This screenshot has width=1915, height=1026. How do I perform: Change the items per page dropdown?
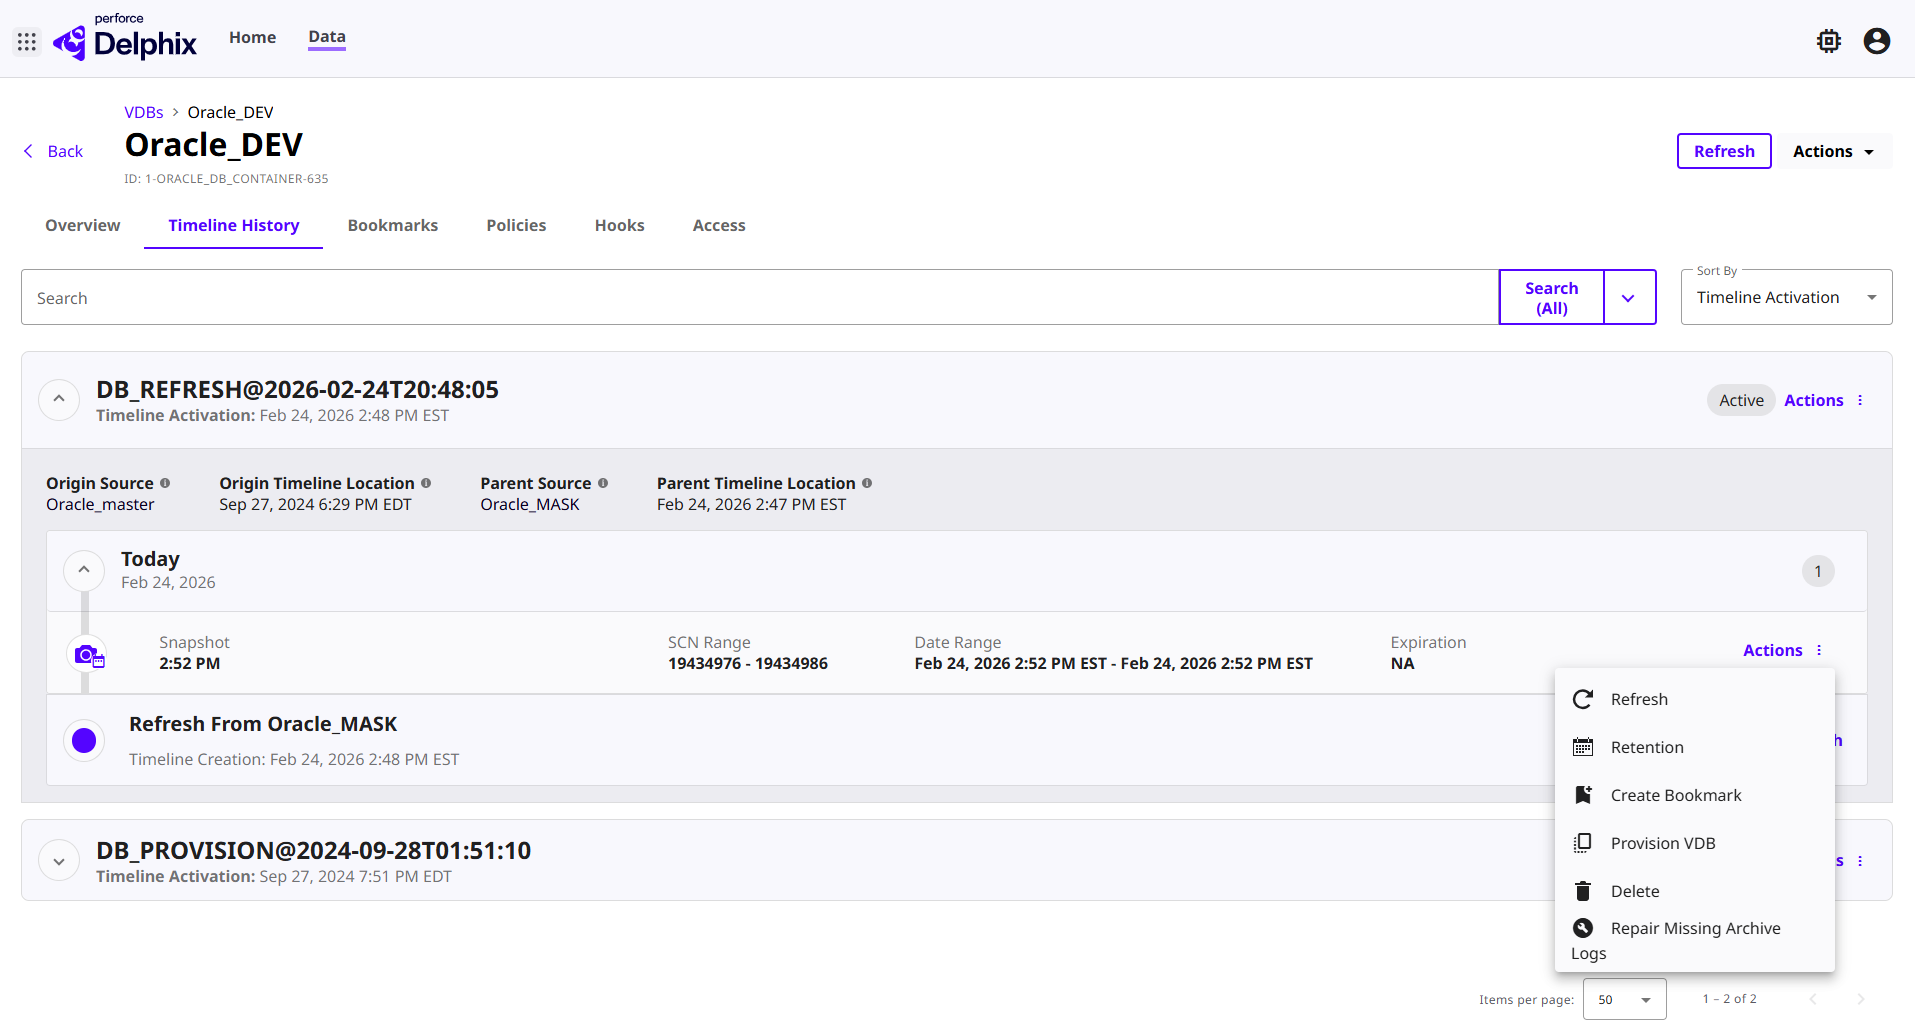1624,999
